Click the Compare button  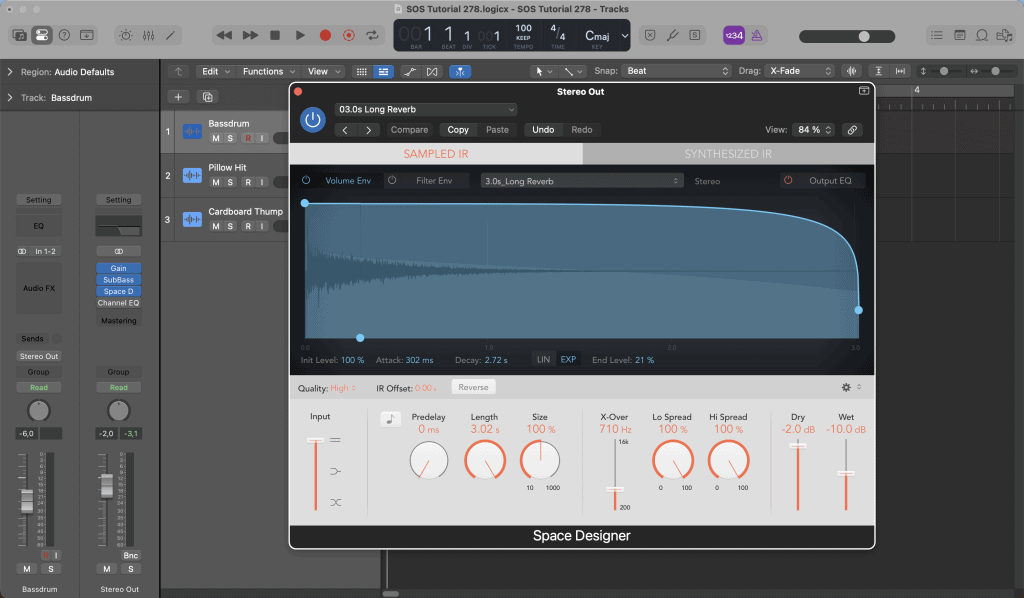pos(409,130)
